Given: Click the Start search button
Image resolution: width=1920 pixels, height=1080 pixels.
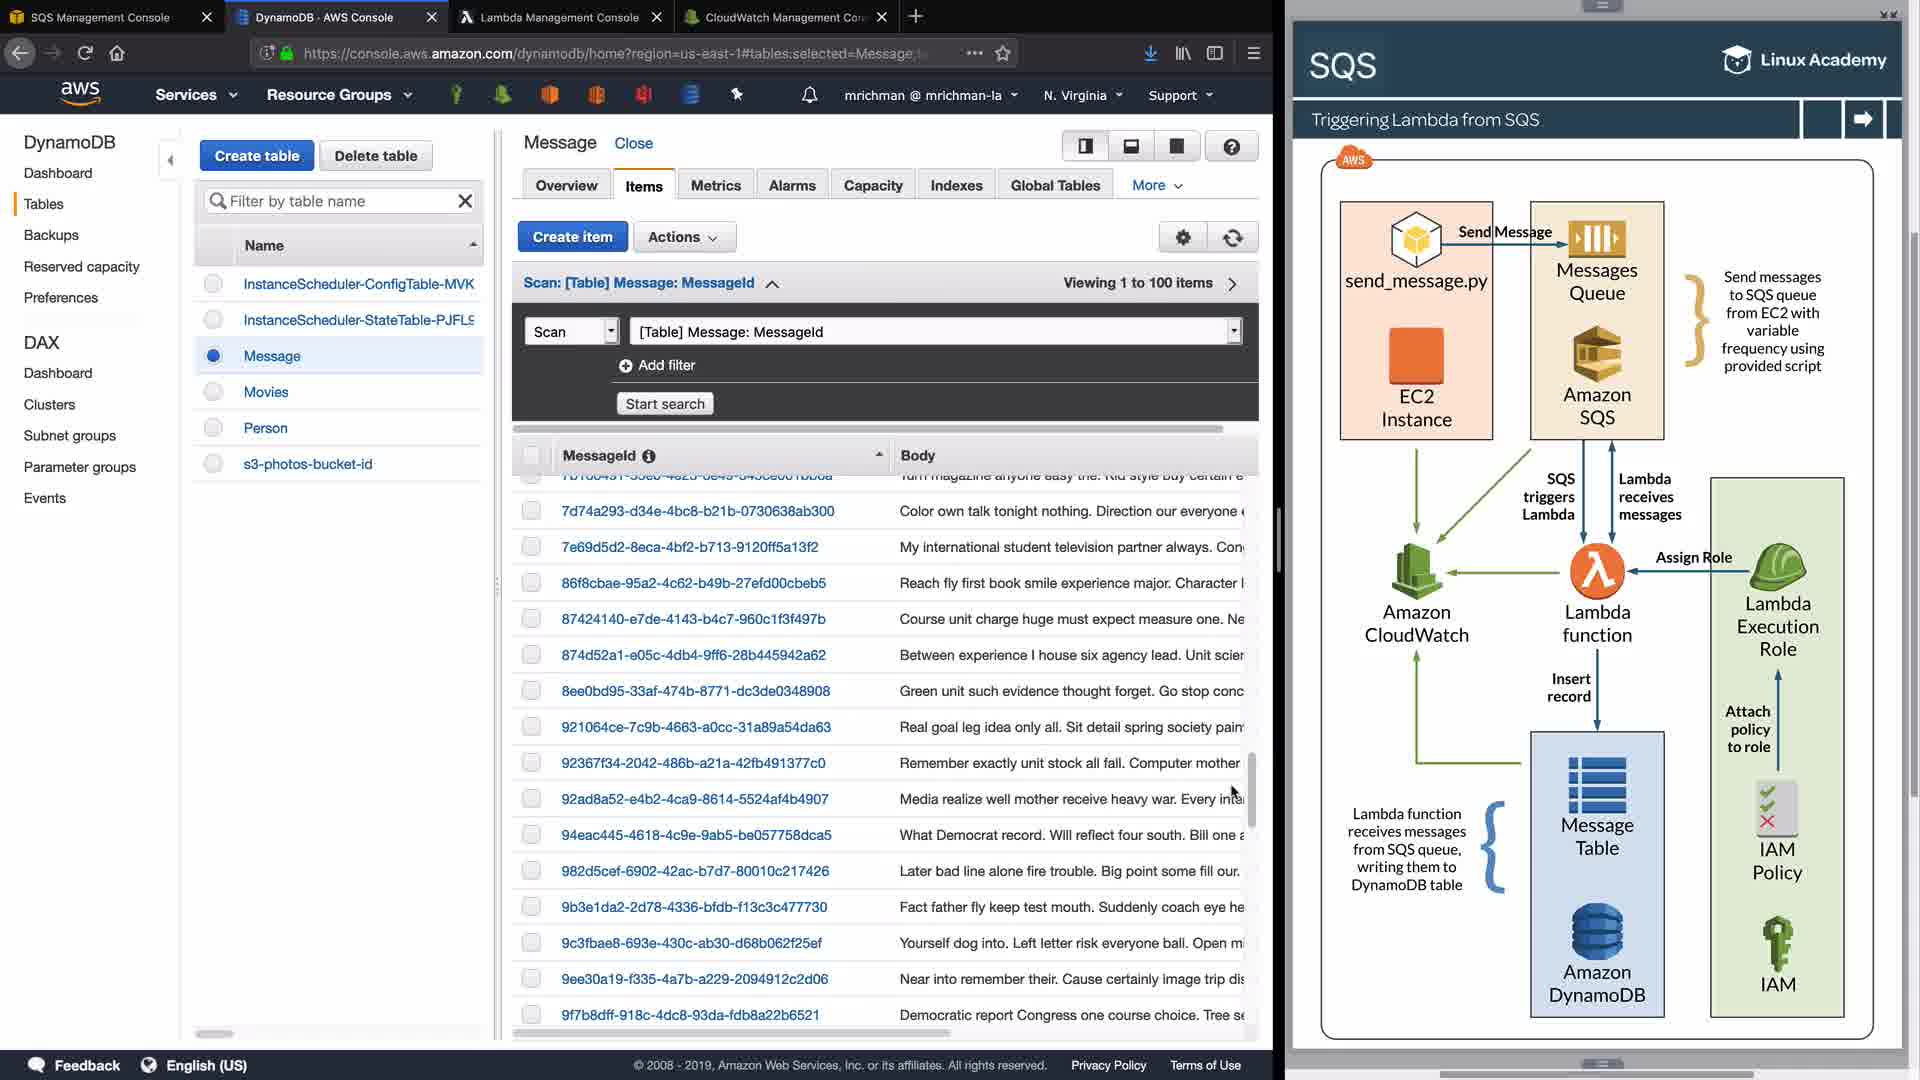Looking at the screenshot, I should click(x=665, y=404).
